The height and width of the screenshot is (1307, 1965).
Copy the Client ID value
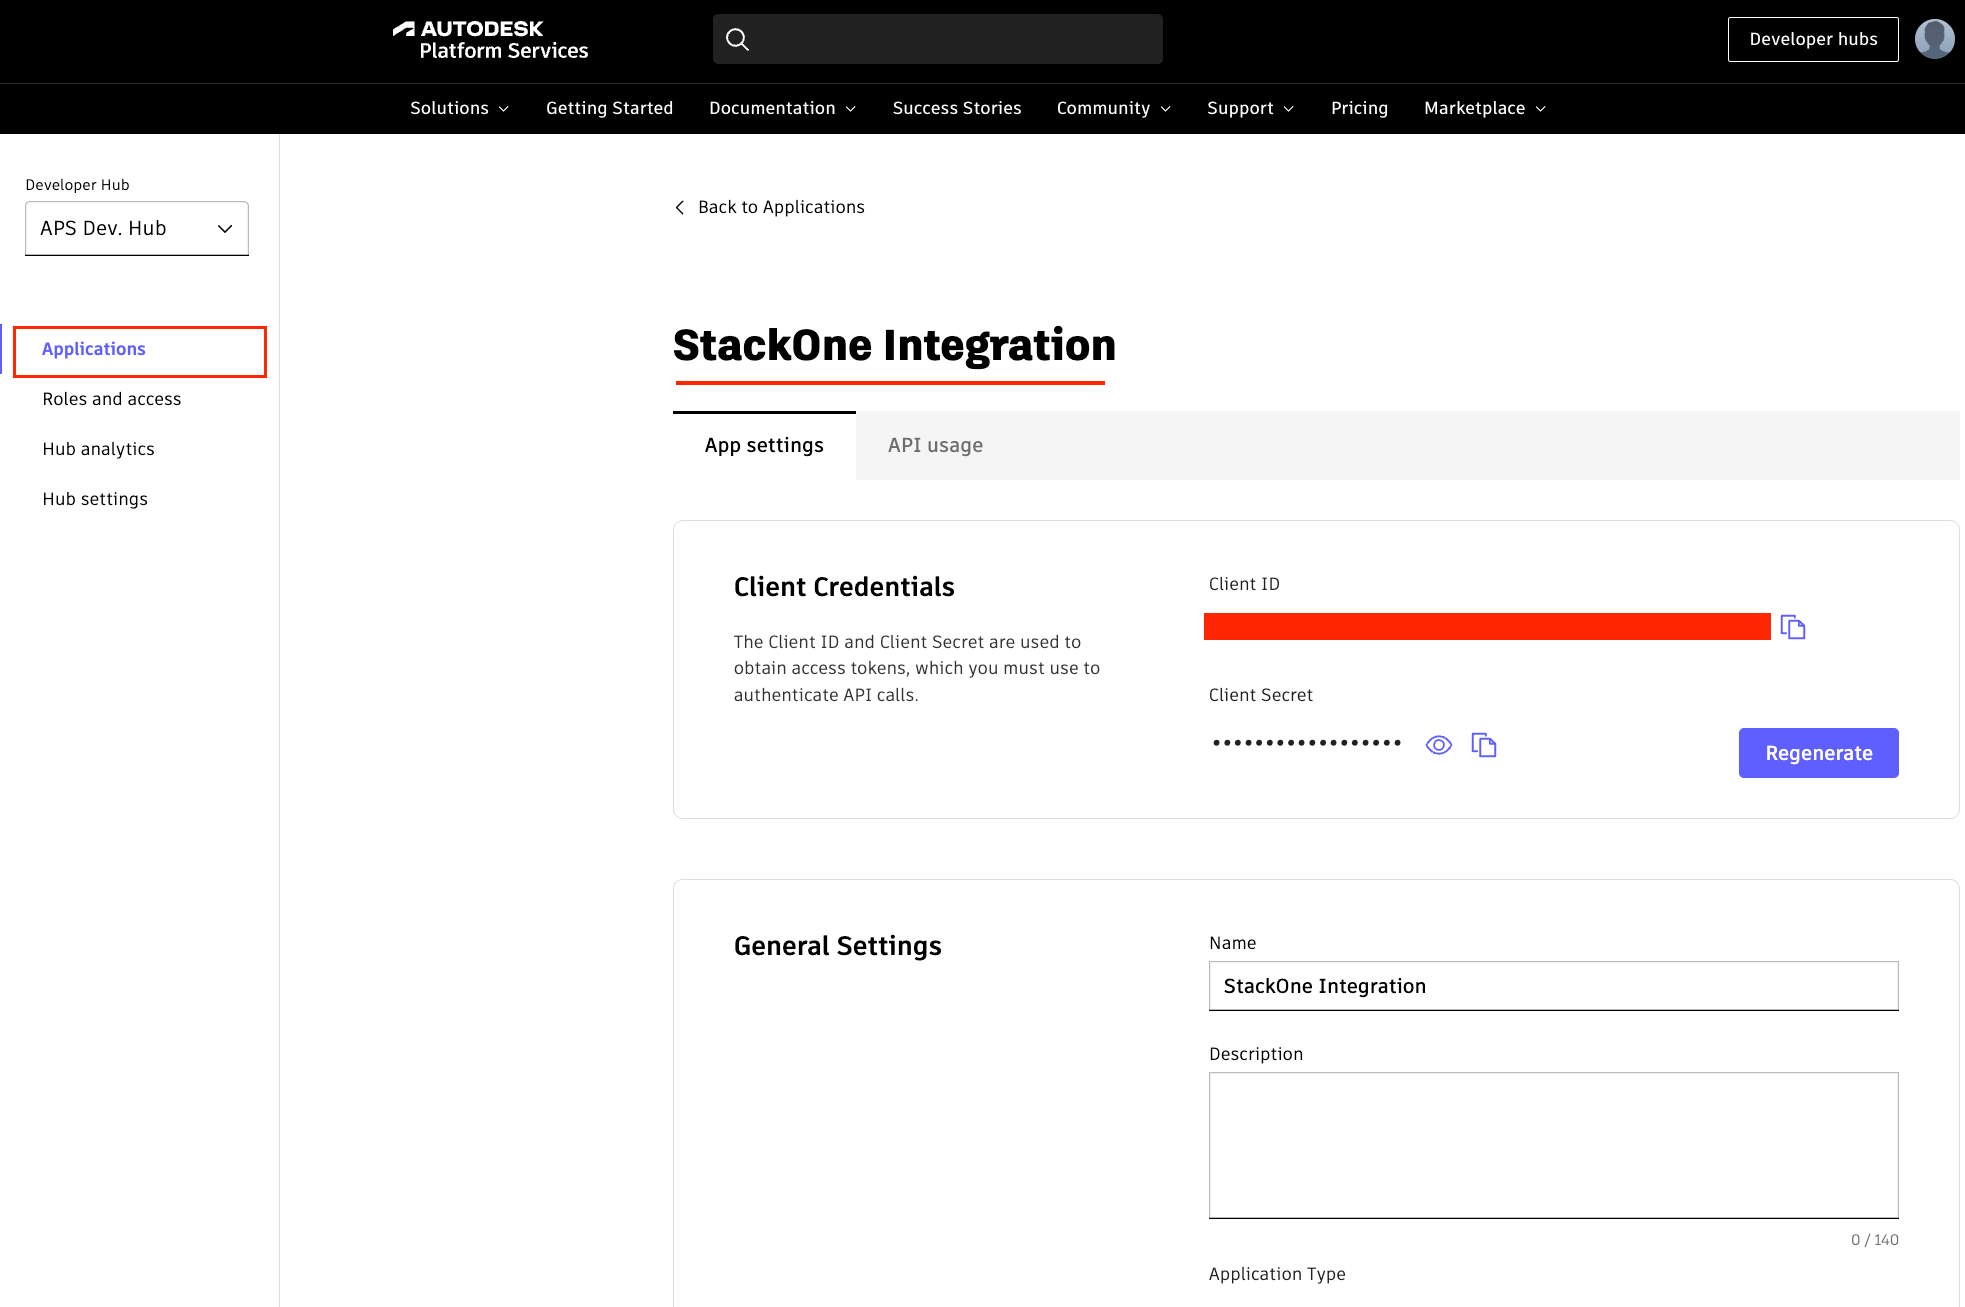pos(1793,627)
